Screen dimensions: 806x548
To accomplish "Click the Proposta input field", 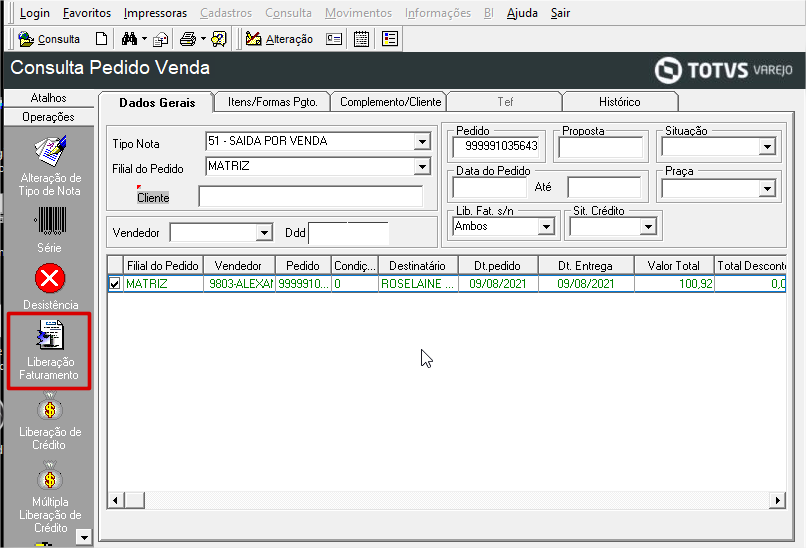I will tap(600, 147).
